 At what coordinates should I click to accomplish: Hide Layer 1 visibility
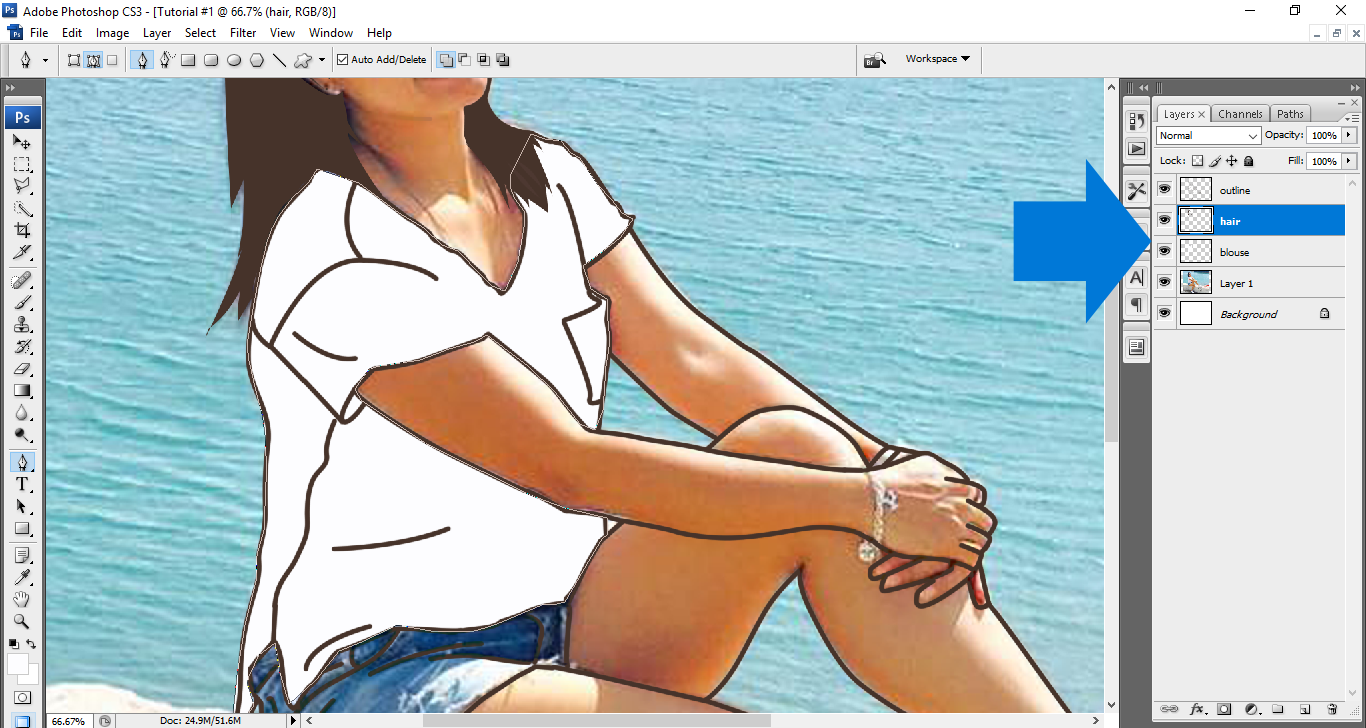coord(1164,282)
